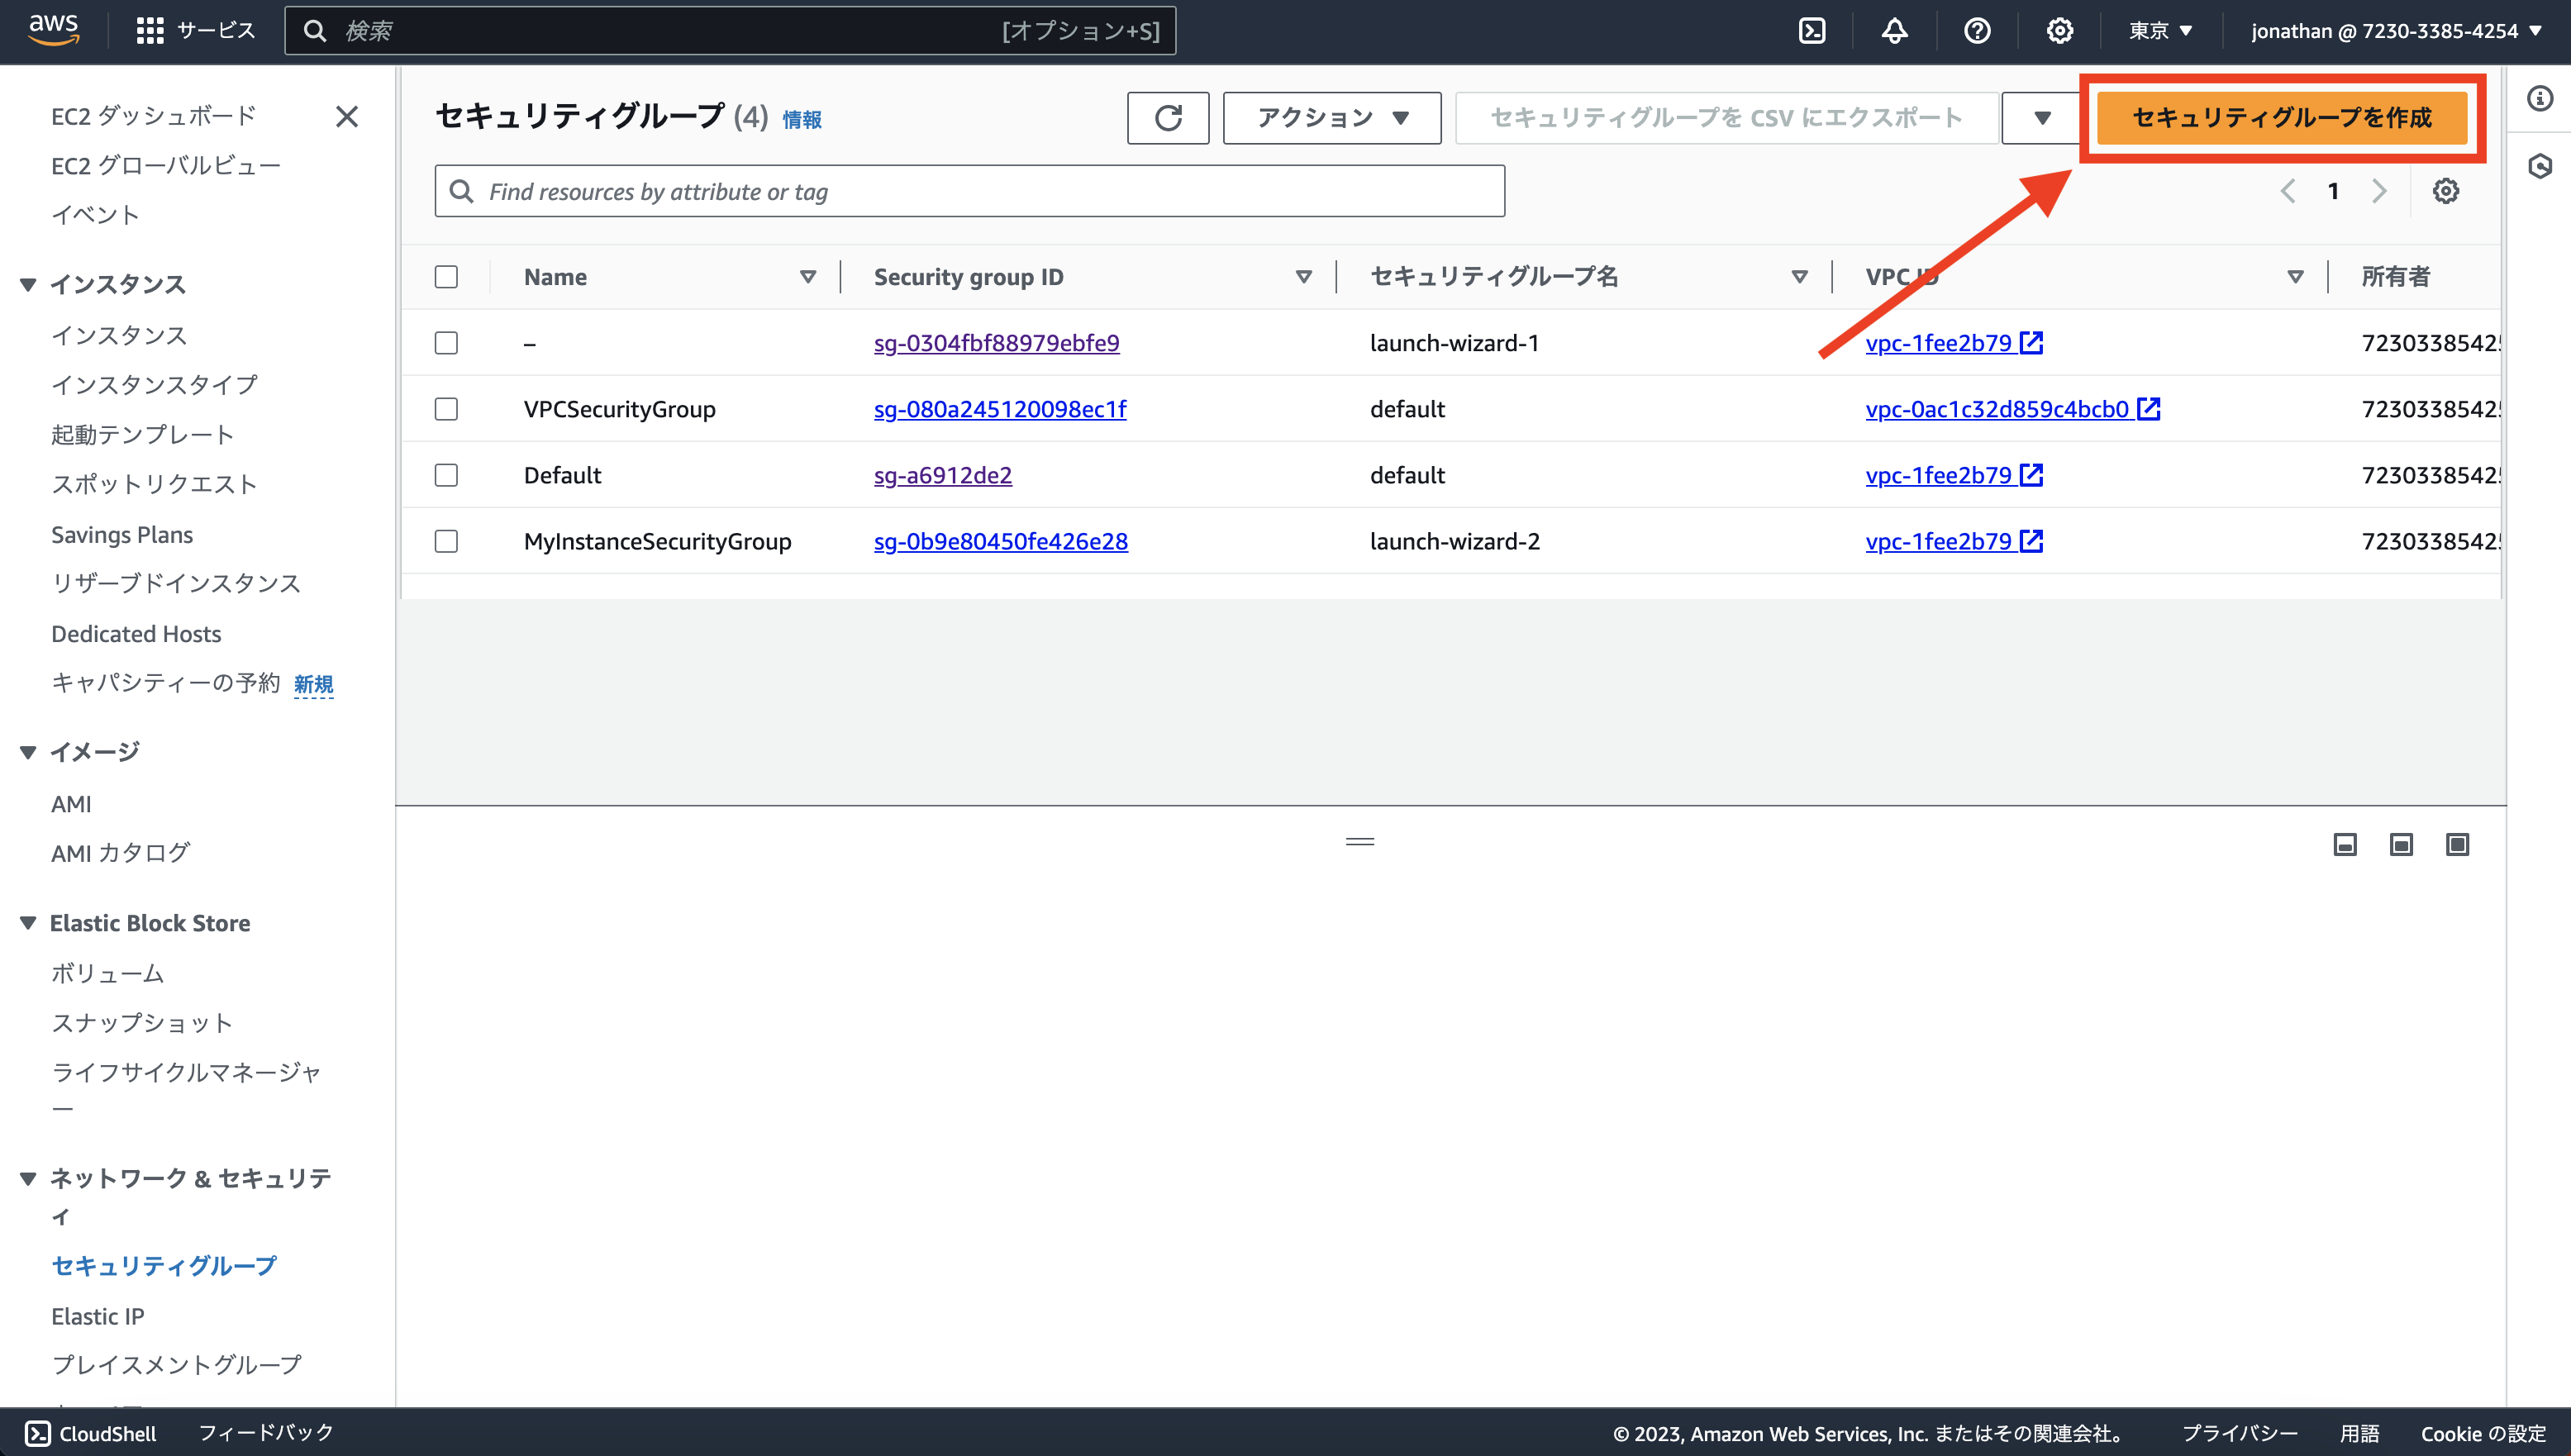Click the Find resources search field
Screen dimensions: 2571x1456
(970, 191)
